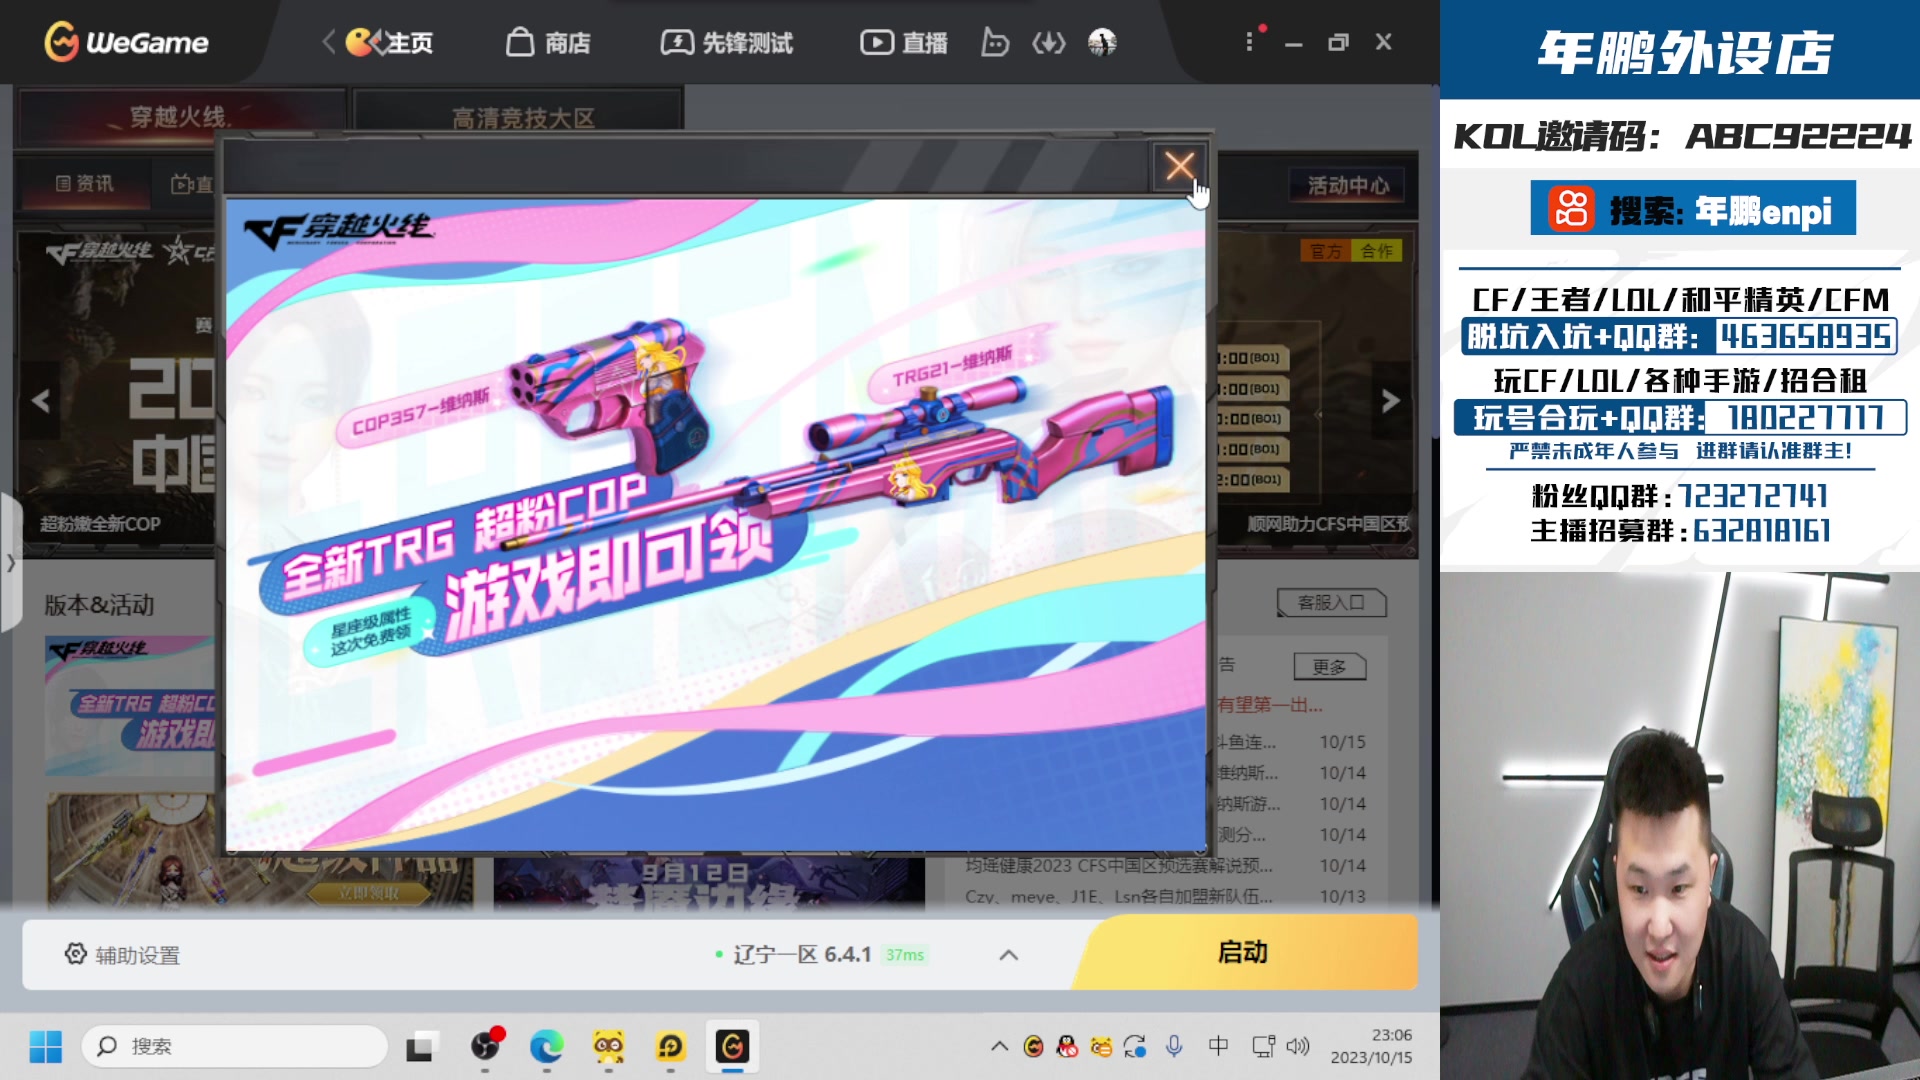
Task: Open the 主页 home tab
Action: click(x=390, y=42)
